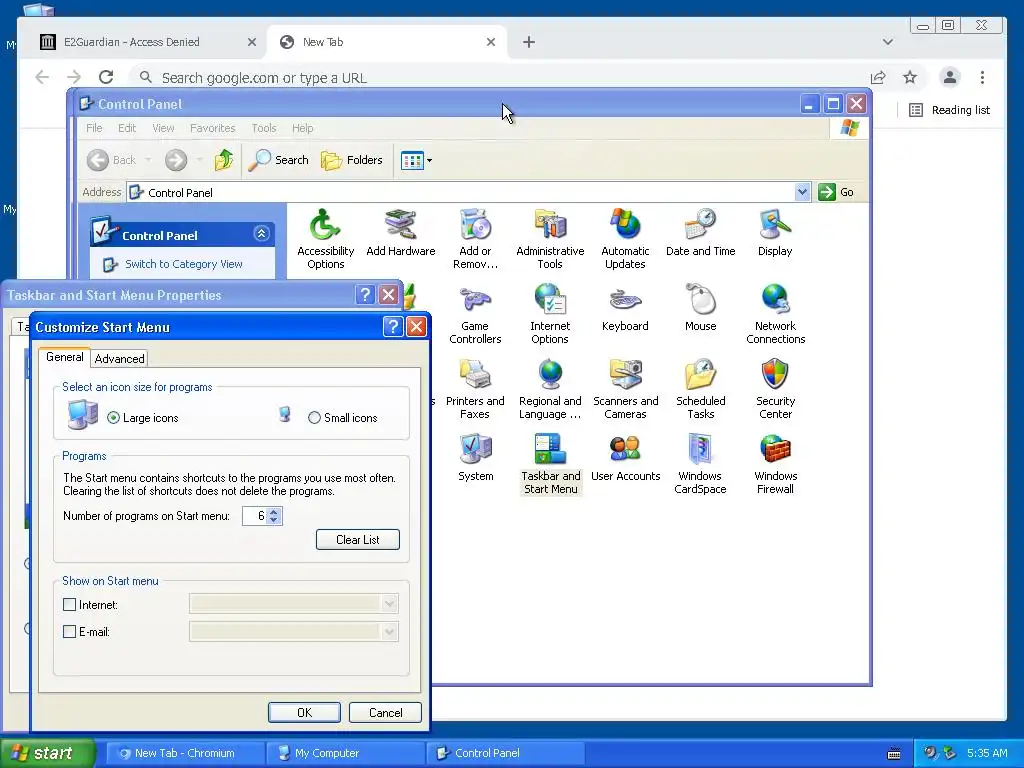1024x768 pixels.
Task: Open the Keyboard applet icon
Action: (625, 308)
